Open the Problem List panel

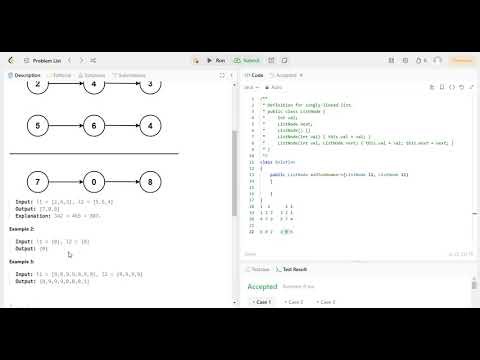42,61
